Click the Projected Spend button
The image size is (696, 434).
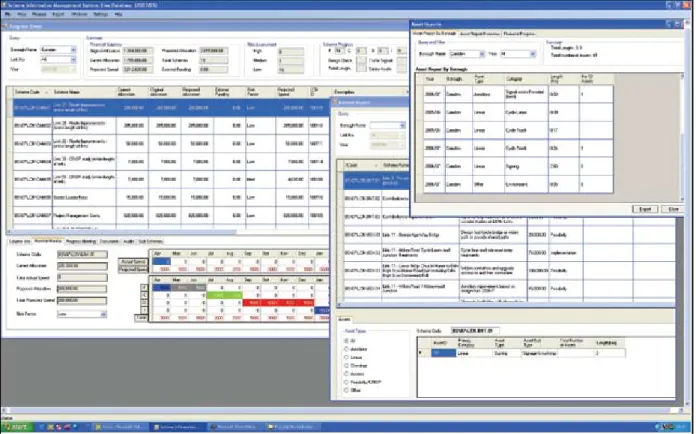pyautogui.click(x=133, y=269)
